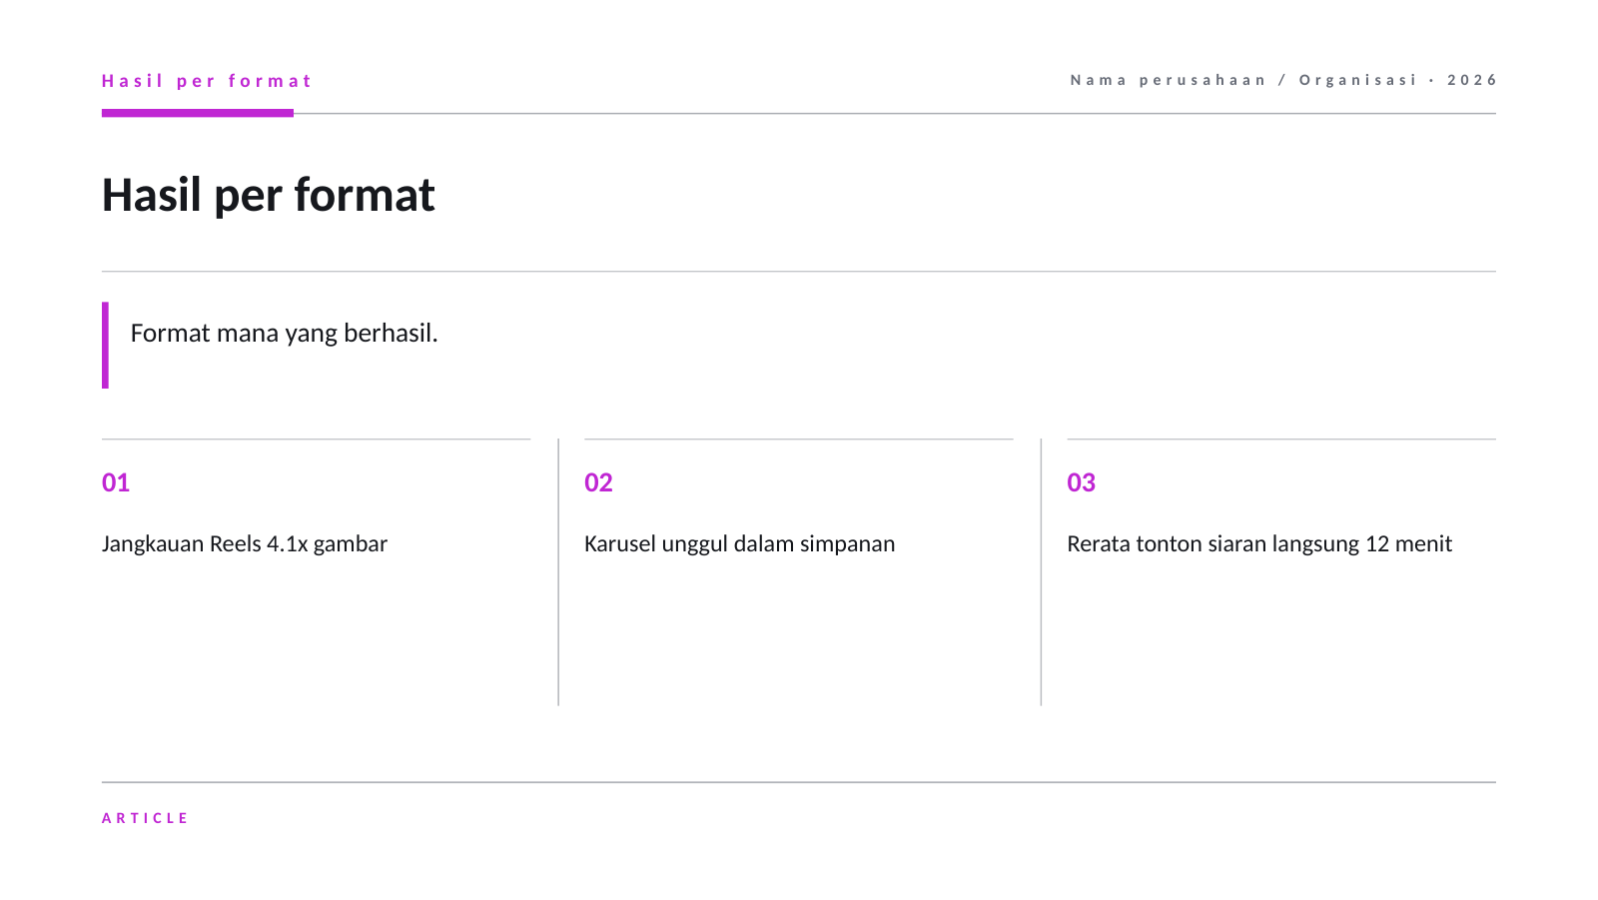This screenshot has width=1598, height=900.
Task: Click the divider line between columns 01 and 02
Action: click(x=558, y=572)
